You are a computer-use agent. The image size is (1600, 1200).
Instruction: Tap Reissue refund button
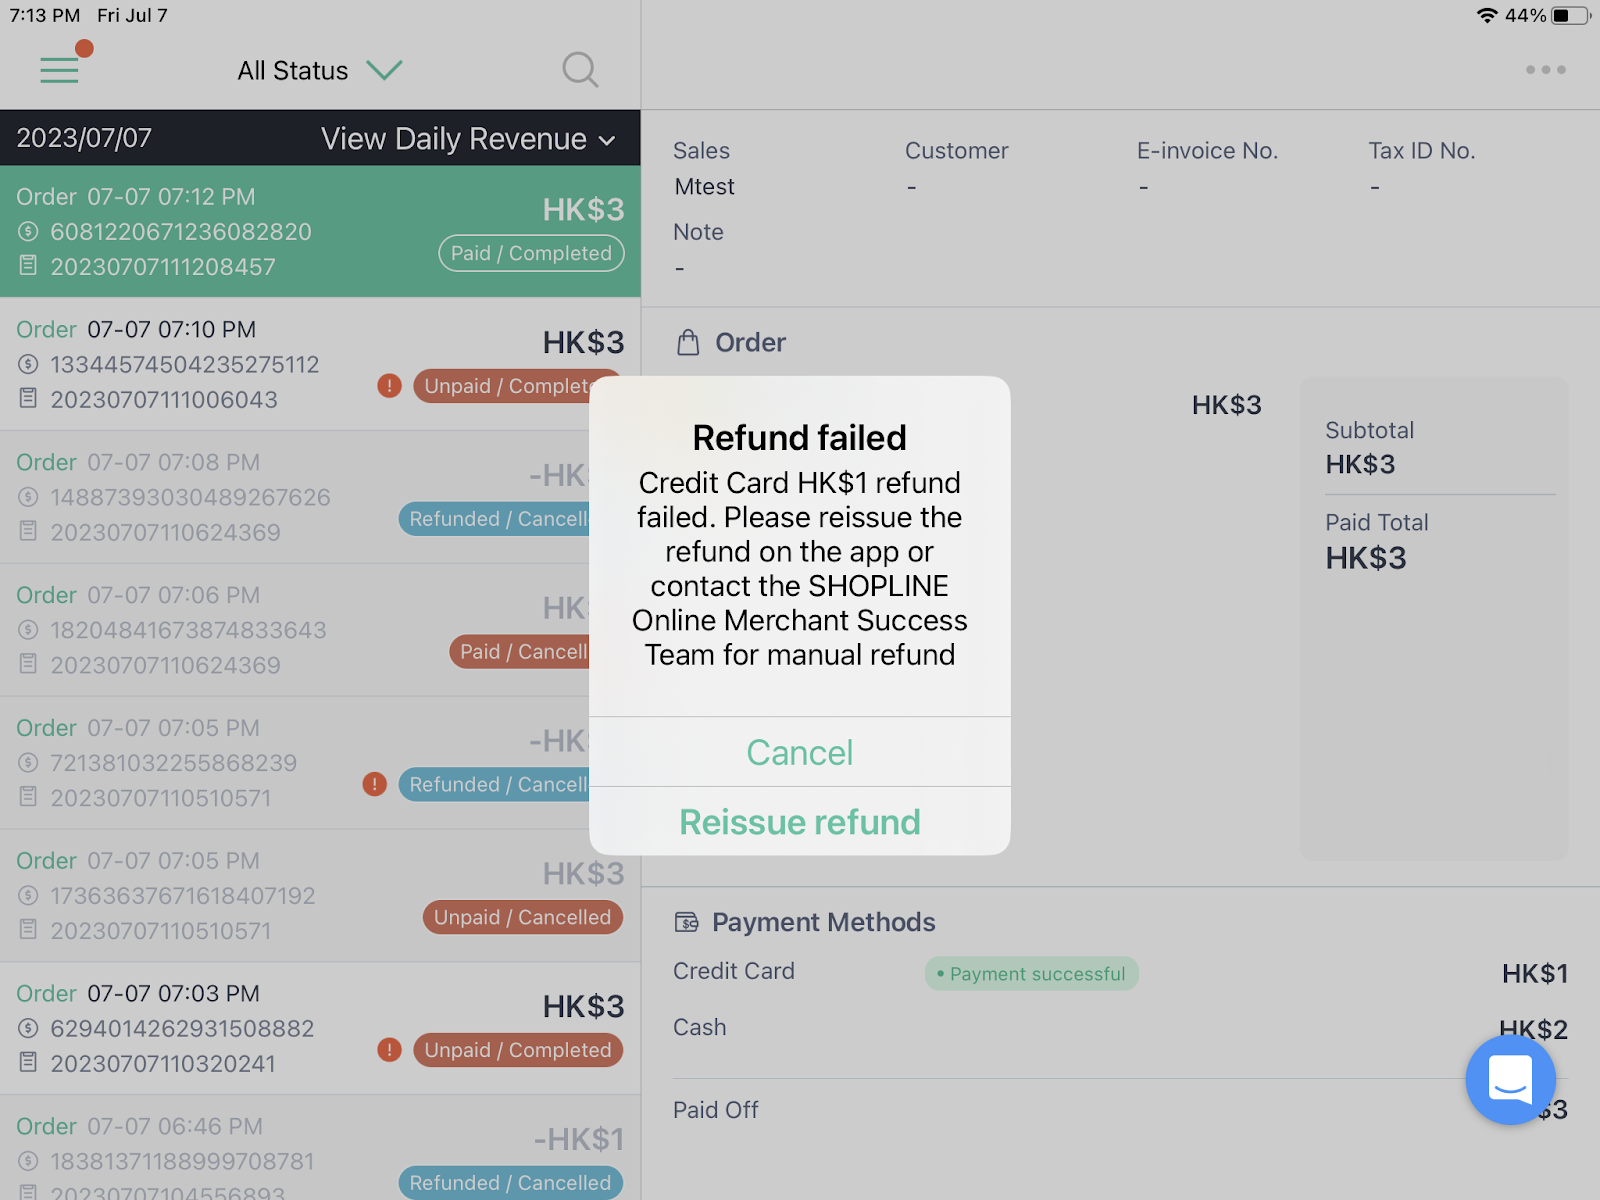[x=800, y=822]
